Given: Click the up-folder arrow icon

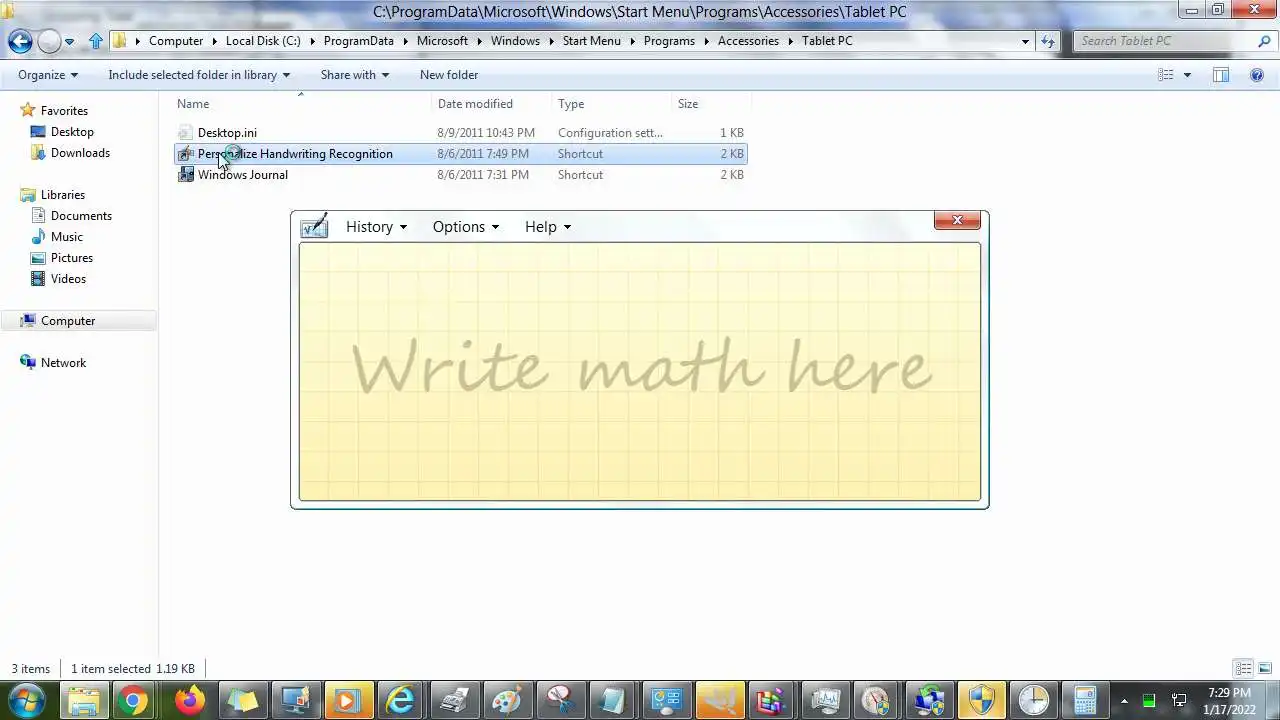Looking at the screenshot, I should click(96, 41).
